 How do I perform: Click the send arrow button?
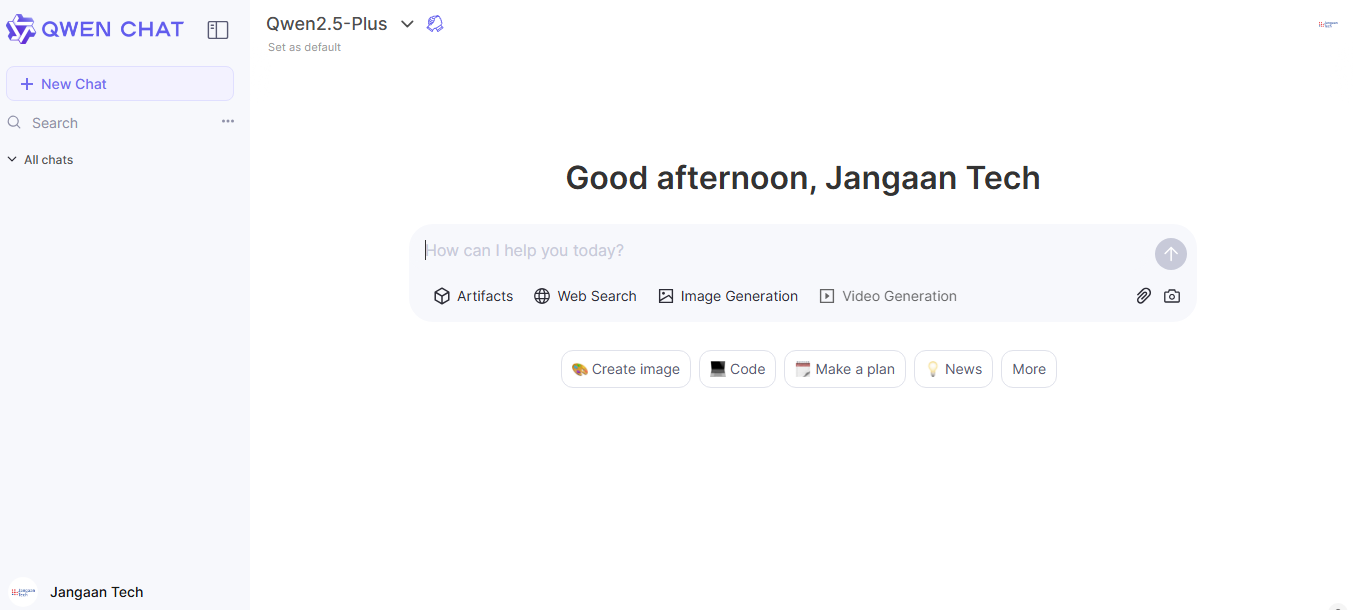point(1171,254)
